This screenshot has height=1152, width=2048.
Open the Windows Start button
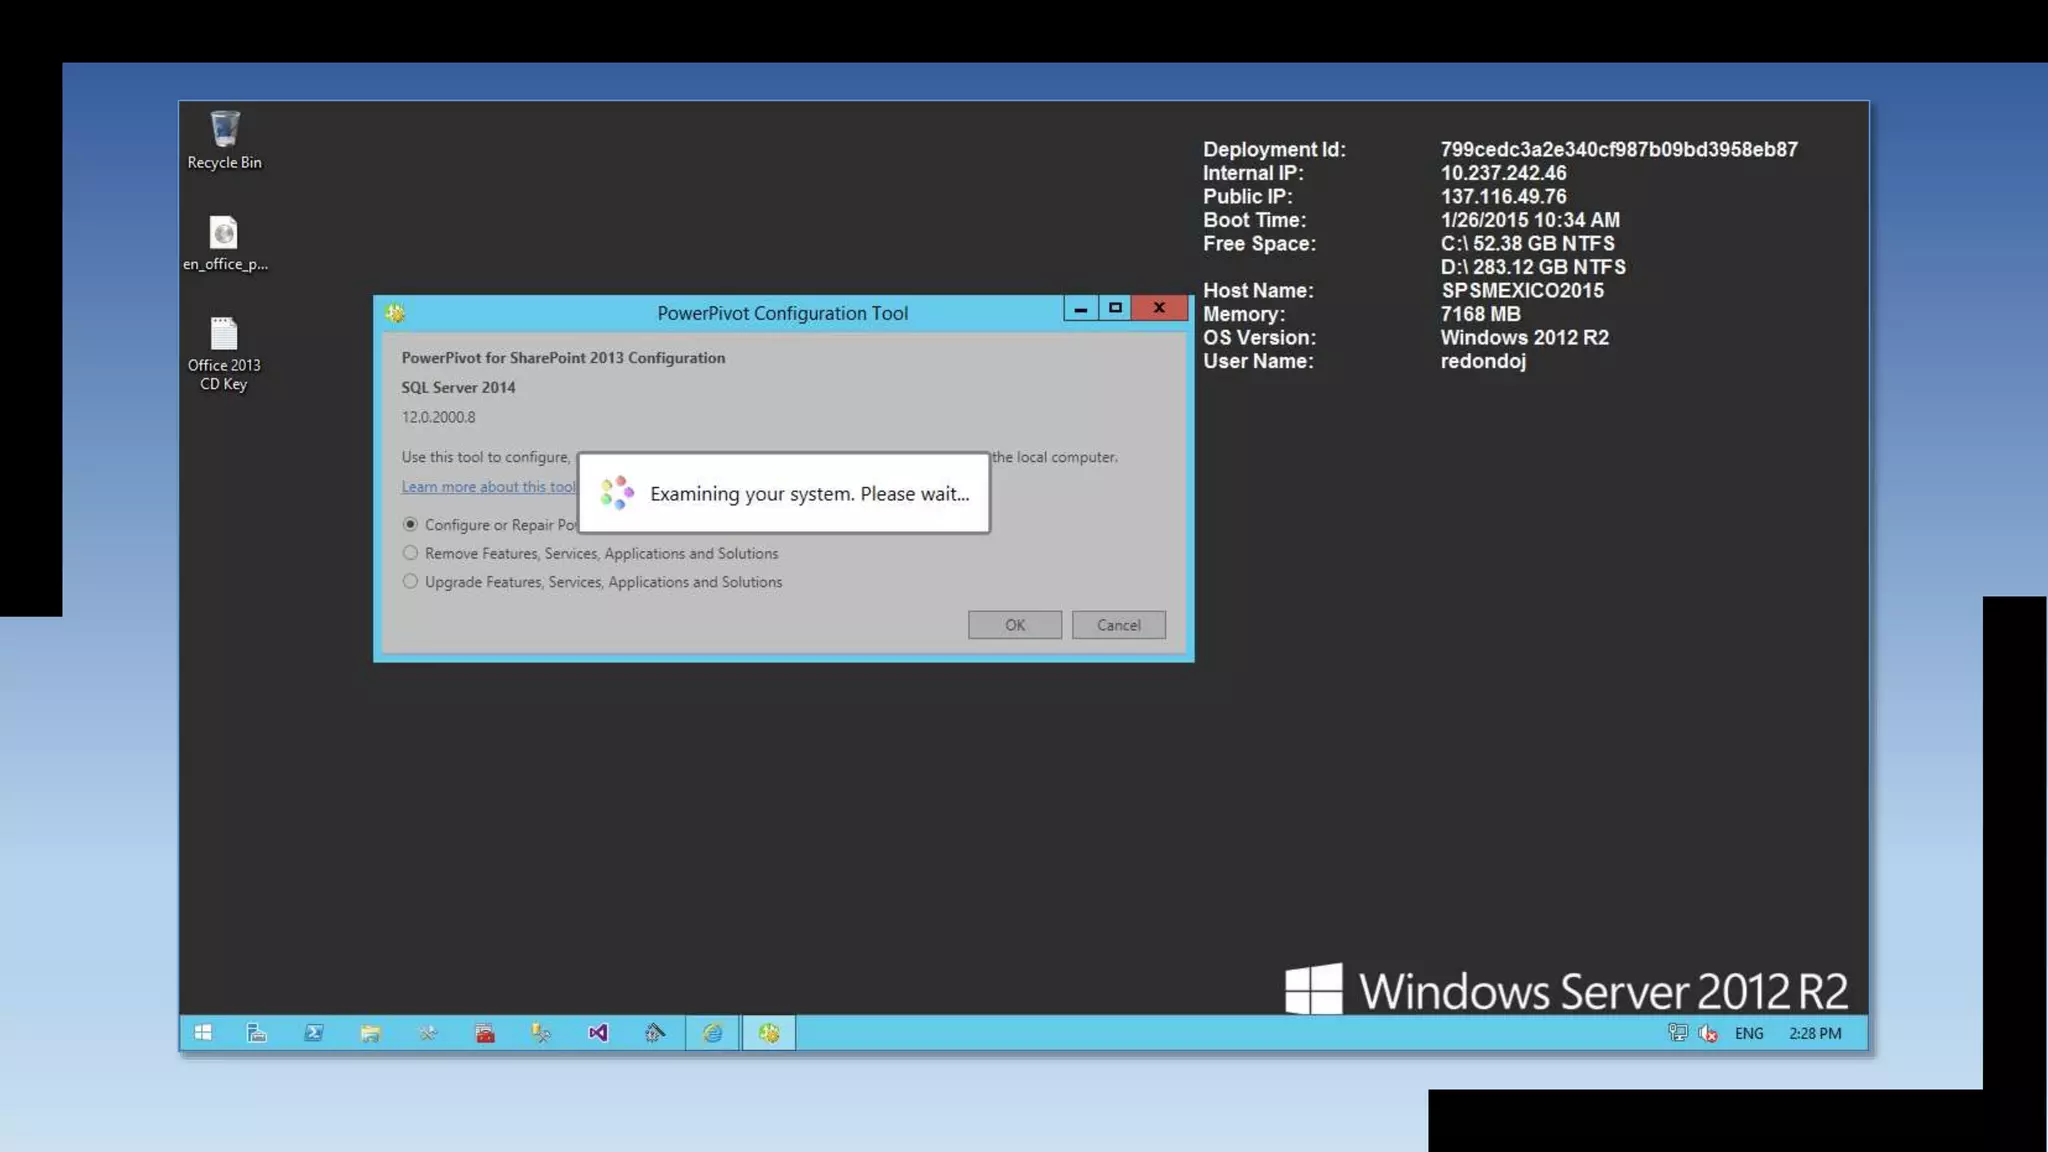pyautogui.click(x=203, y=1033)
